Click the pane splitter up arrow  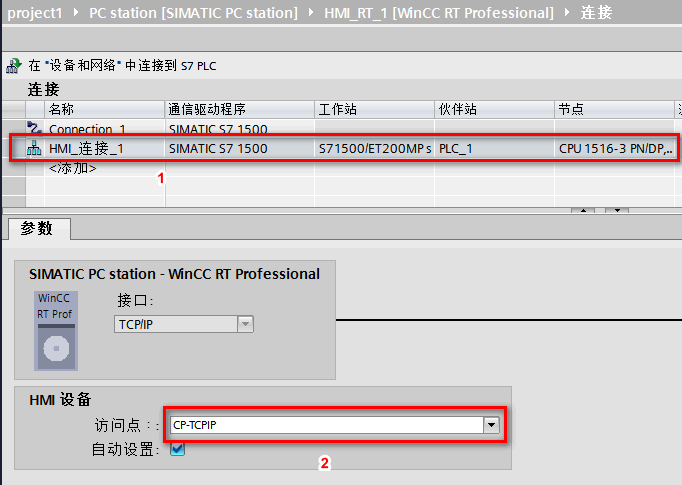tap(584, 211)
